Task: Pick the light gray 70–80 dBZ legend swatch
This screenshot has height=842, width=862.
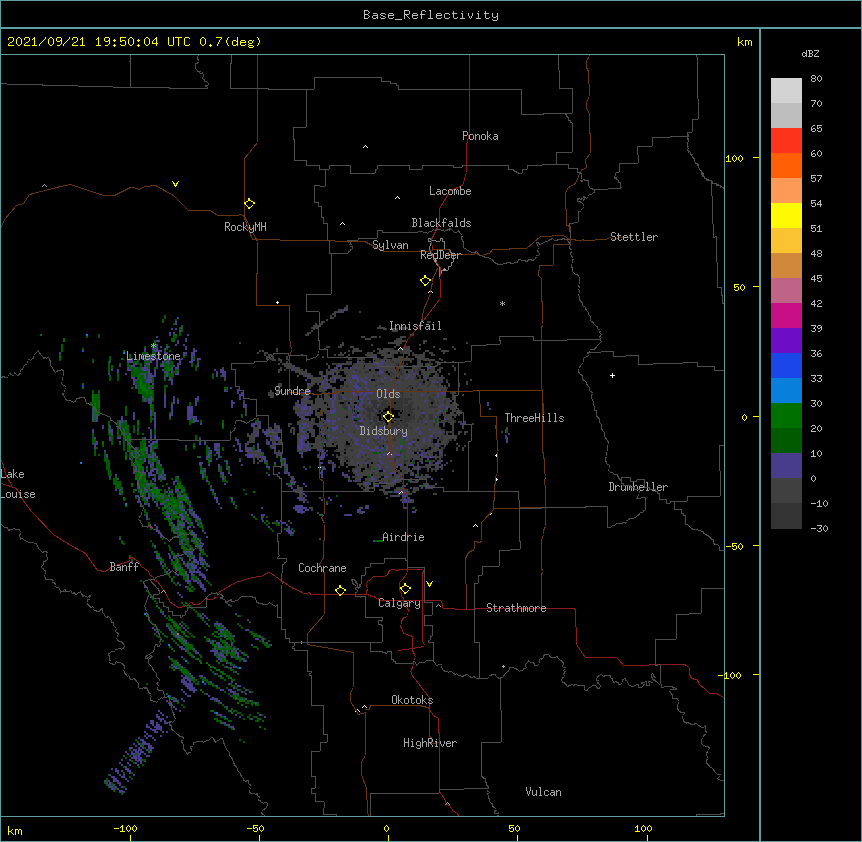Action: (786, 91)
